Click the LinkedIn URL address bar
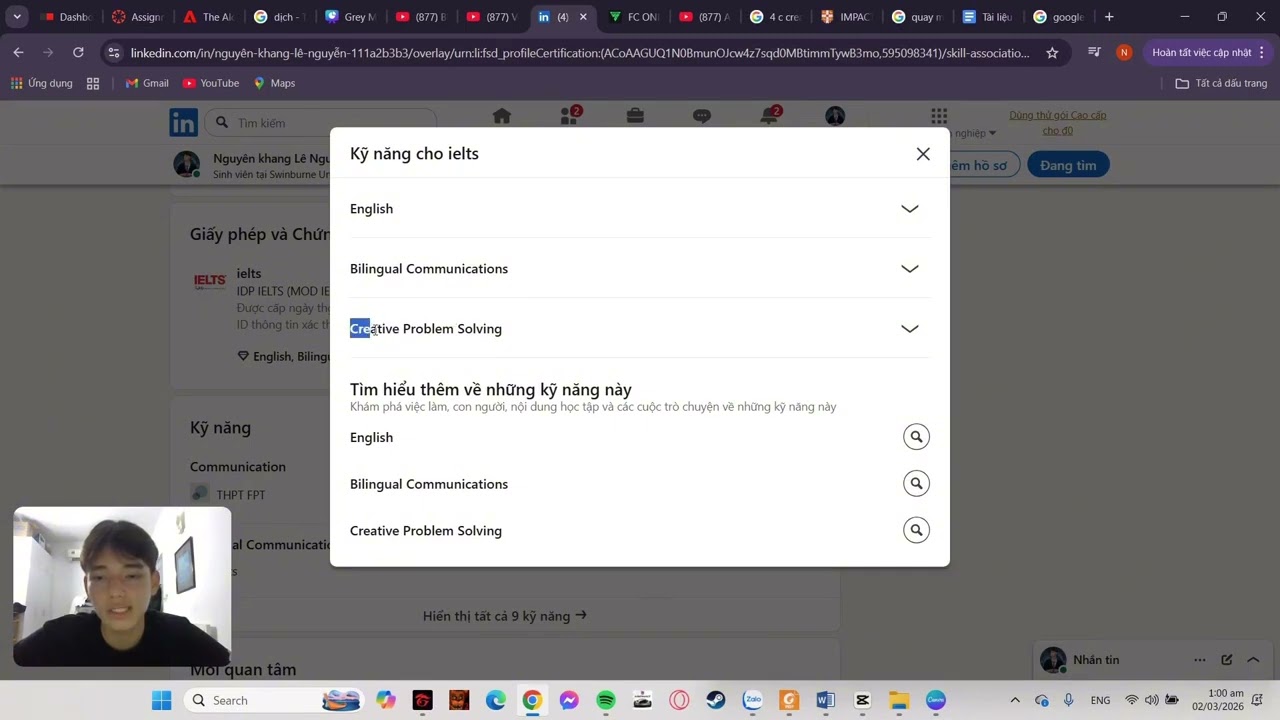 click(x=580, y=53)
